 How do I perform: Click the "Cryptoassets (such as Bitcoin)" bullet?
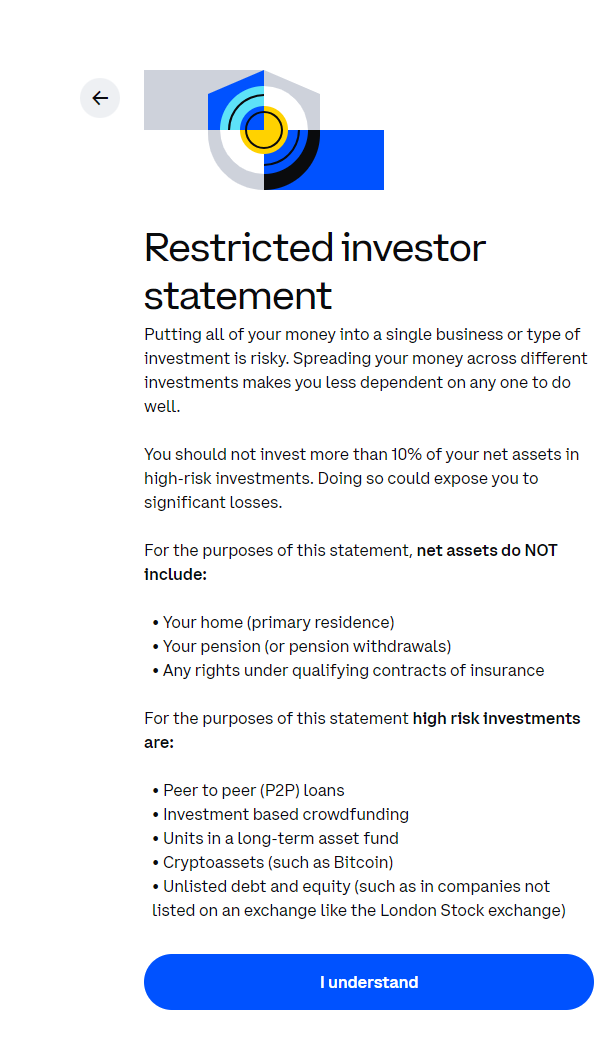[278, 862]
